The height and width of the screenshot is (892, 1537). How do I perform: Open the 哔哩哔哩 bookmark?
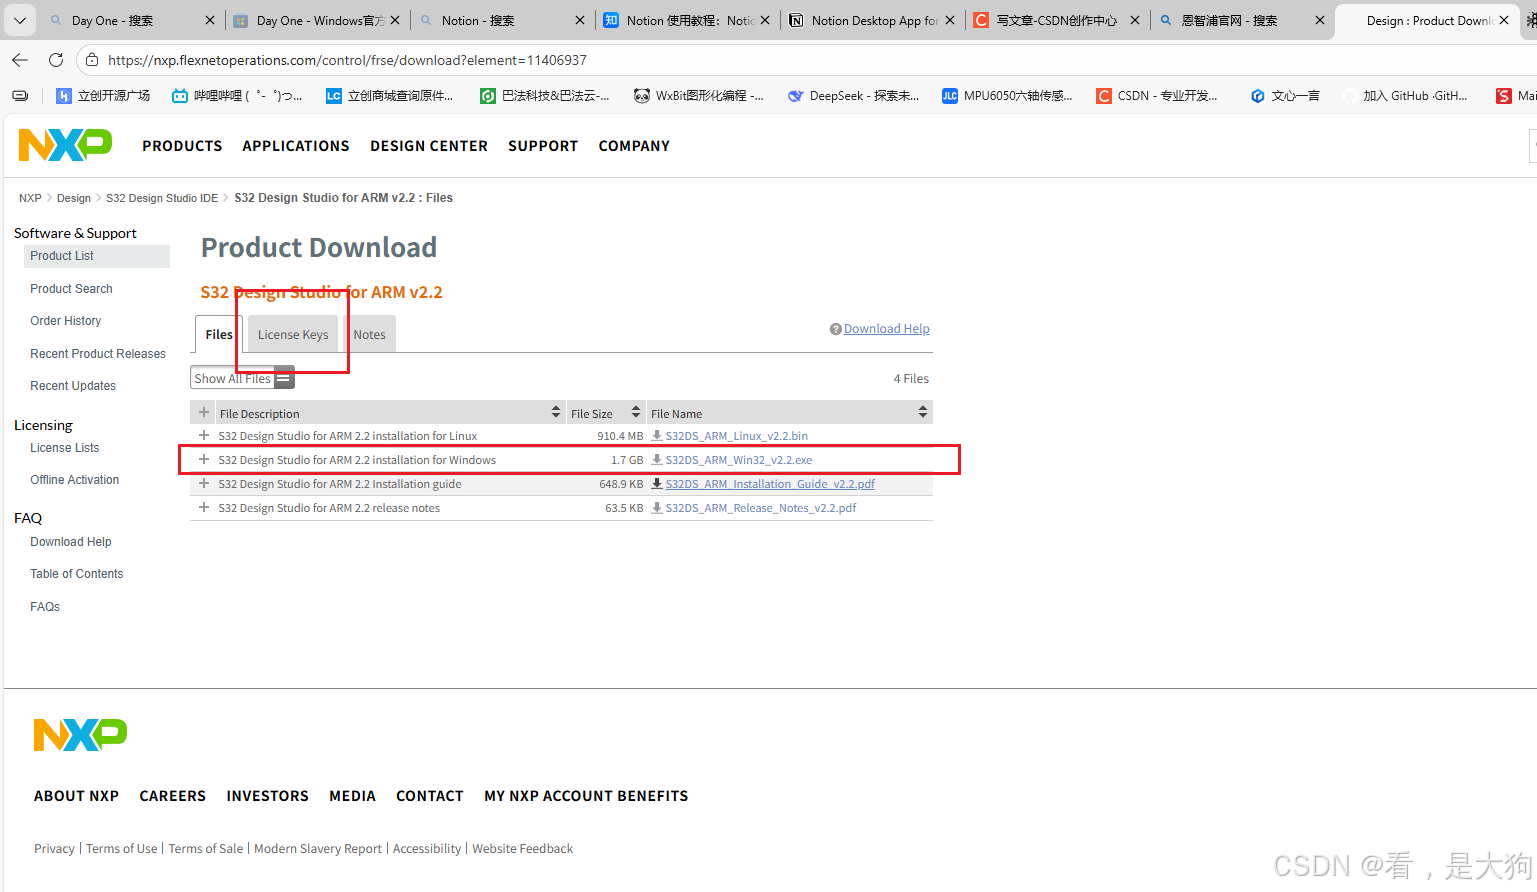pyautogui.click(x=237, y=96)
